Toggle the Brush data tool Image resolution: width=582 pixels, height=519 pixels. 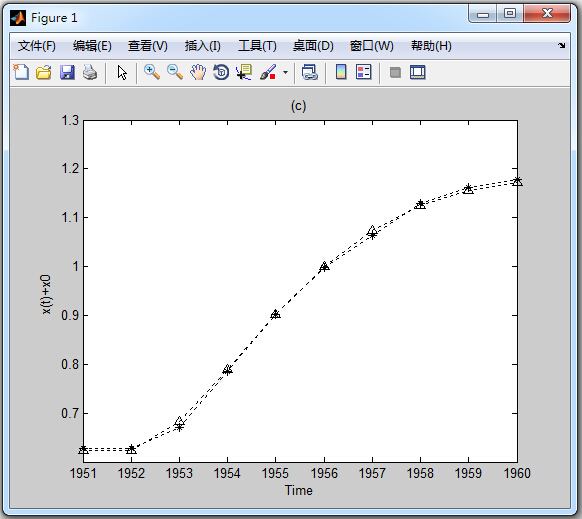[x=268, y=72]
